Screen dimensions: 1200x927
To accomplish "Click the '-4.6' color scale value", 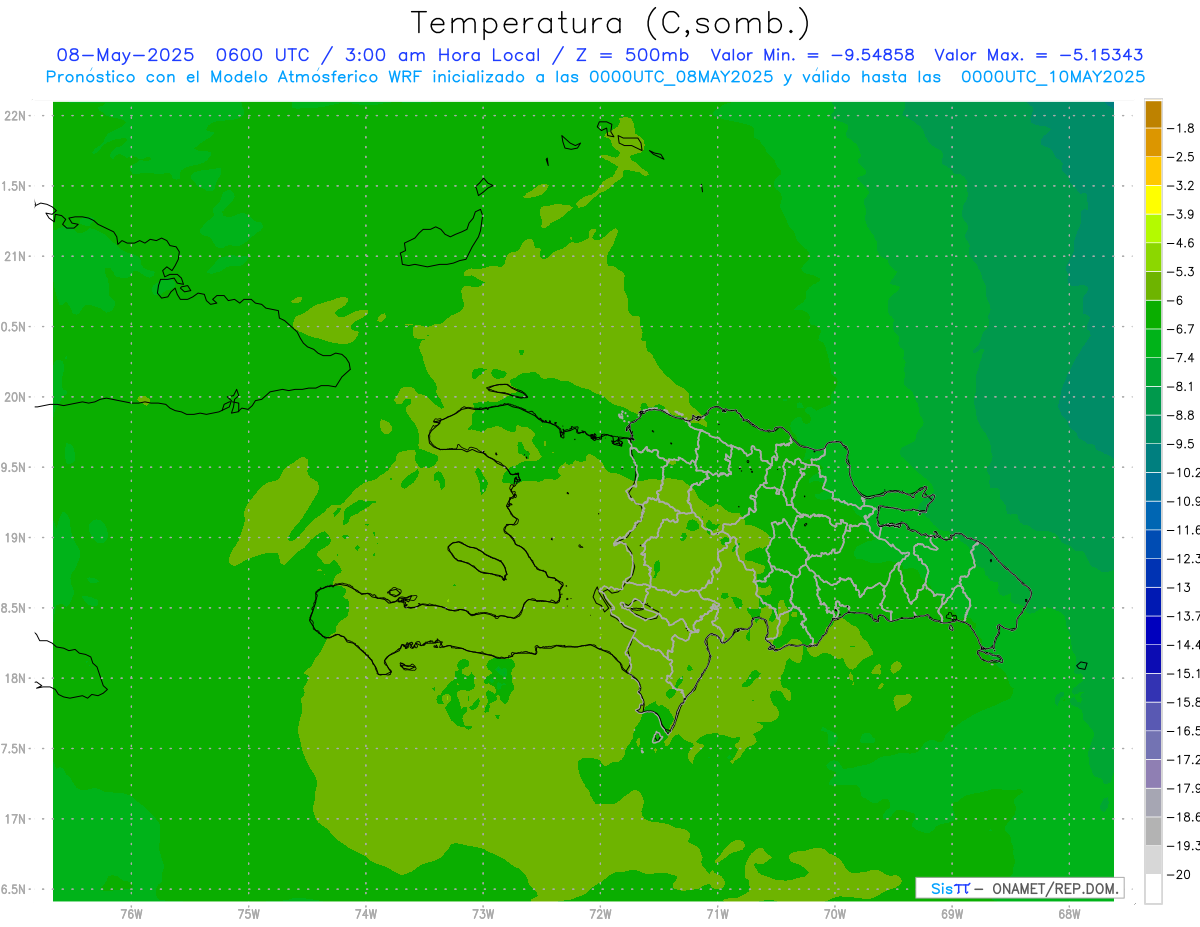I will tap(1182, 243).
